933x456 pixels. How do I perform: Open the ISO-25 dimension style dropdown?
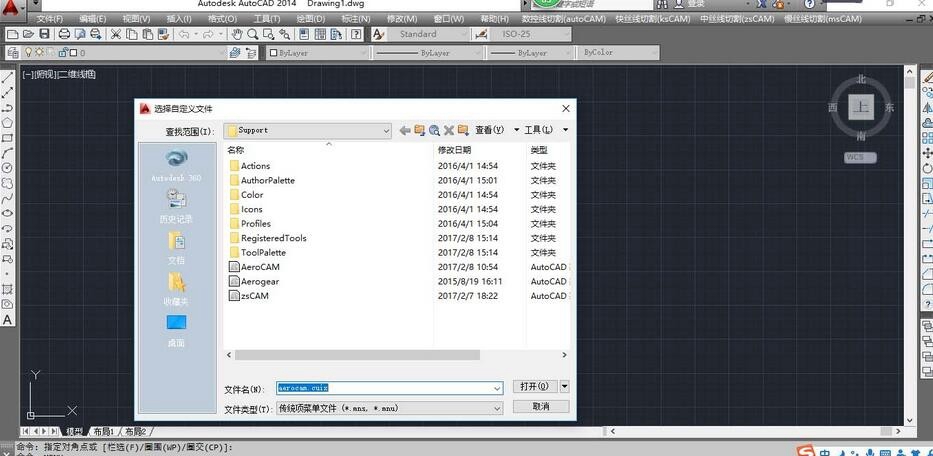pos(565,34)
